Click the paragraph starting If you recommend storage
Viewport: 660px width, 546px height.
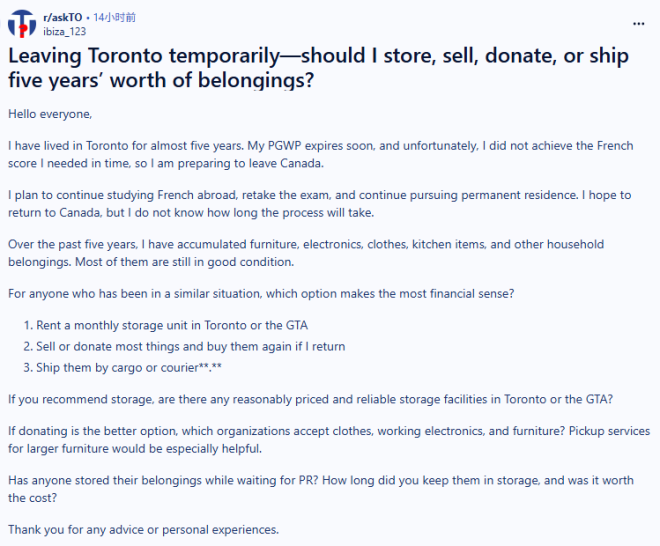click(311, 399)
